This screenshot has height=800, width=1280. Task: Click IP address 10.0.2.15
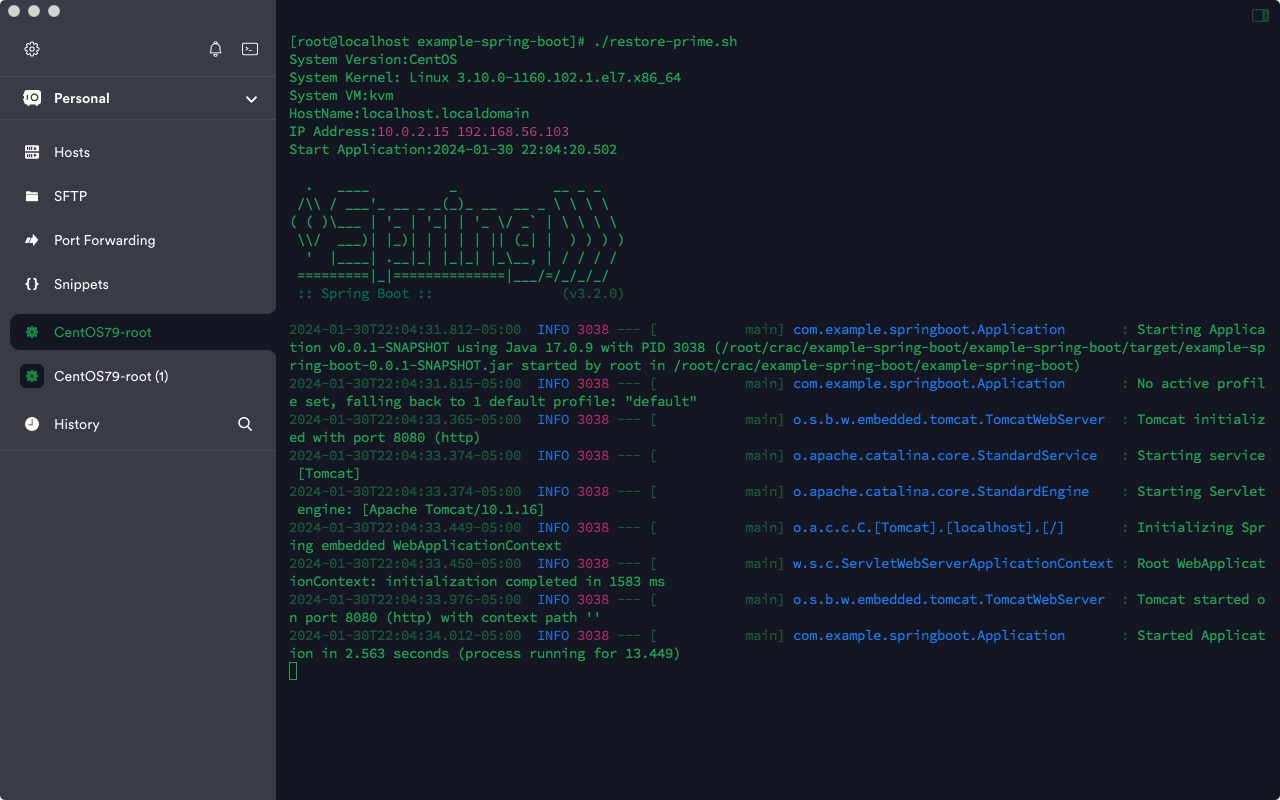(413, 131)
